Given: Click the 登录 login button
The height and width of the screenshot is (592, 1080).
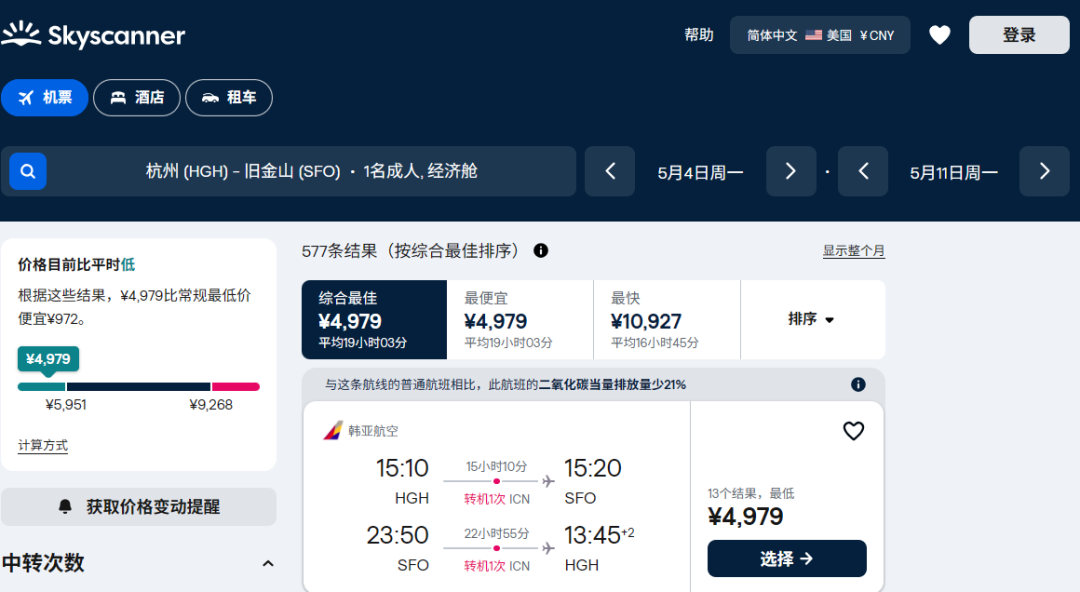Looking at the screenshot, I should (1019, 35).
